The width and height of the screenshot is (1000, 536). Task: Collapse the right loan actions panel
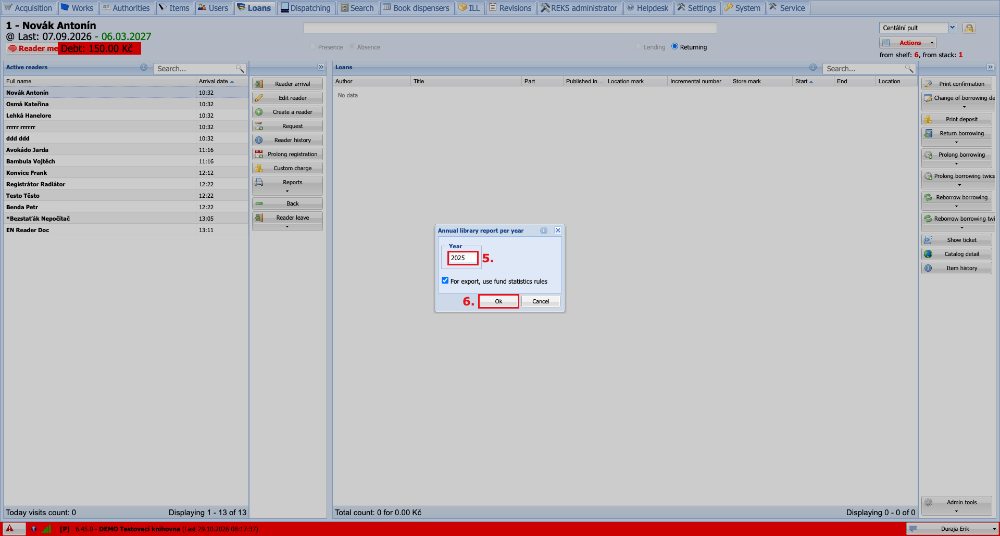(x=990, y=68)
